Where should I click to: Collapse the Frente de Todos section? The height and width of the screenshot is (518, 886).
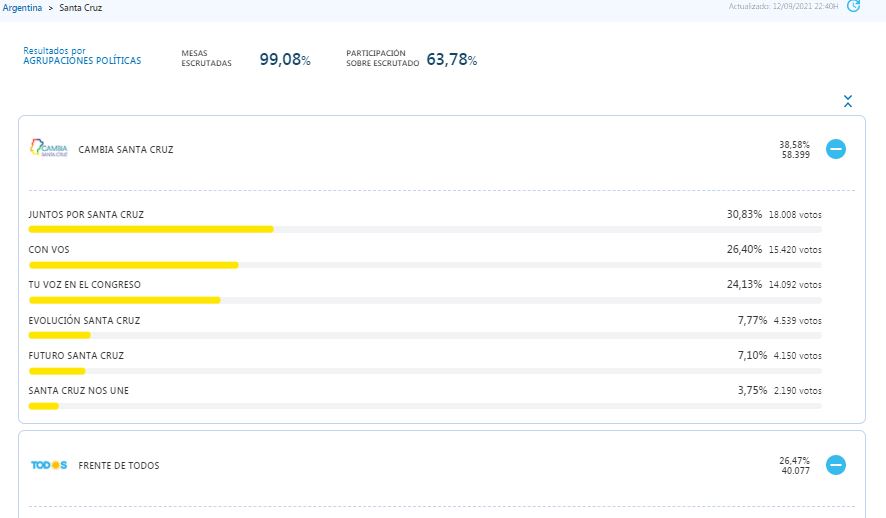[836, 465]
